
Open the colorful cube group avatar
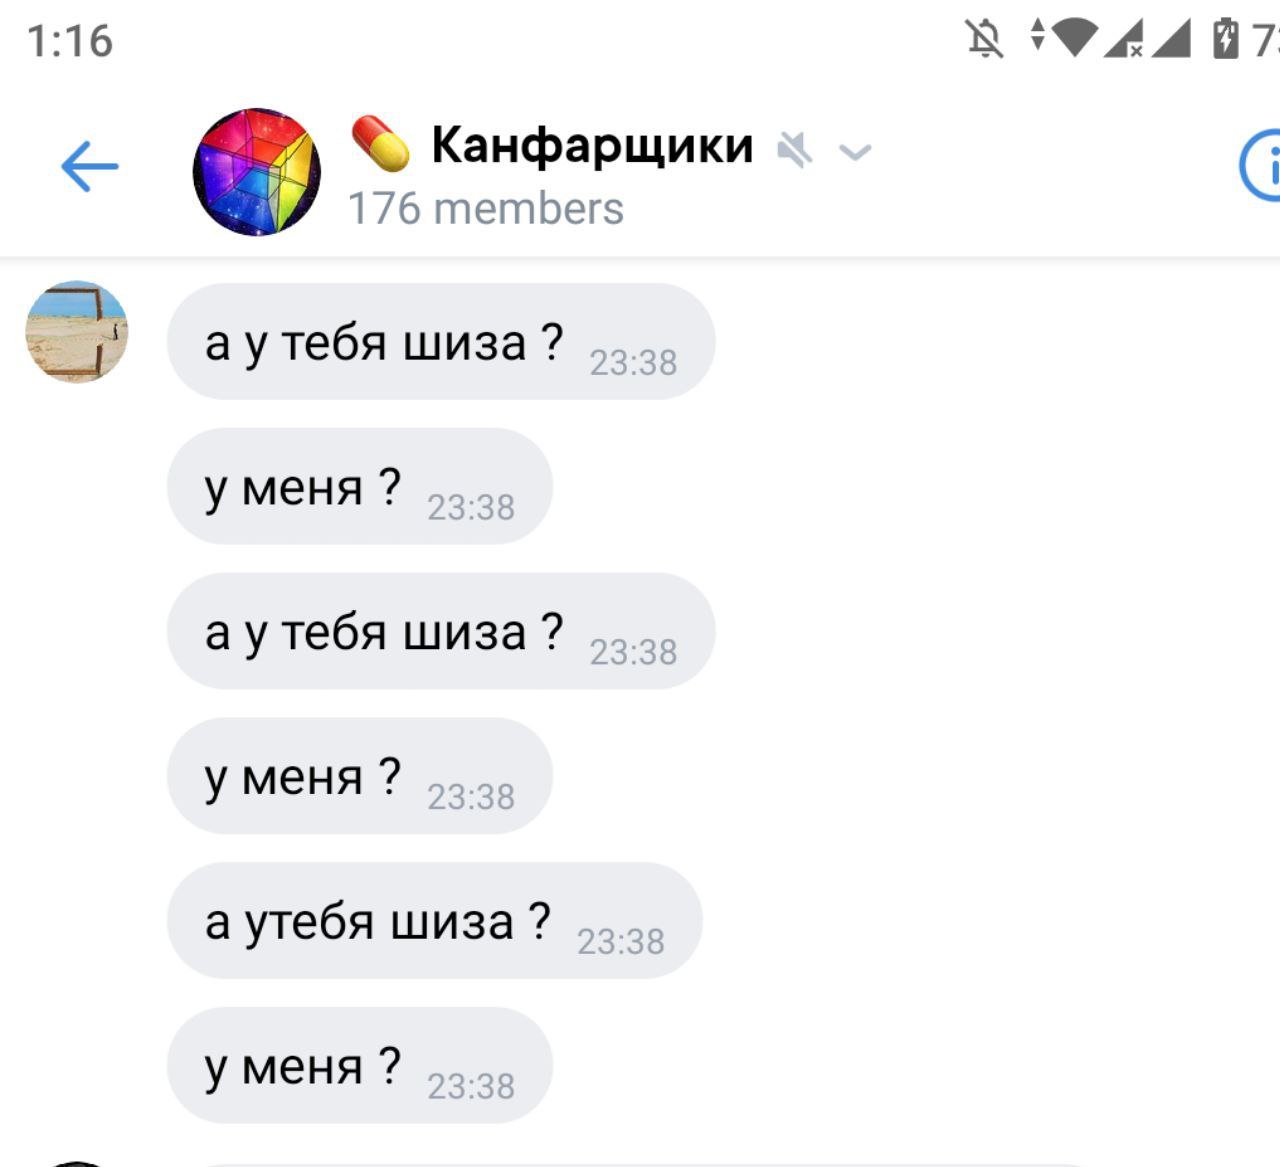pos(257,172)
